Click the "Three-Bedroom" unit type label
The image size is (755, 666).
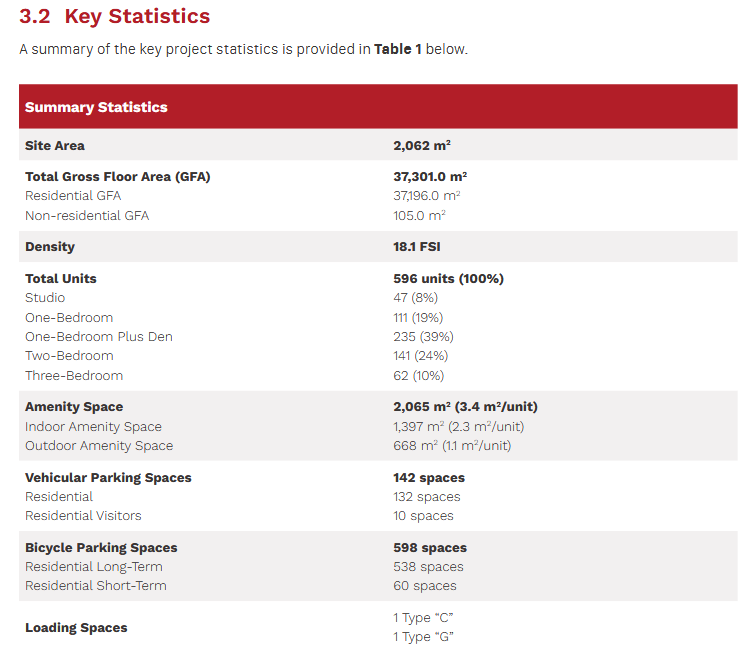point(74,376)
